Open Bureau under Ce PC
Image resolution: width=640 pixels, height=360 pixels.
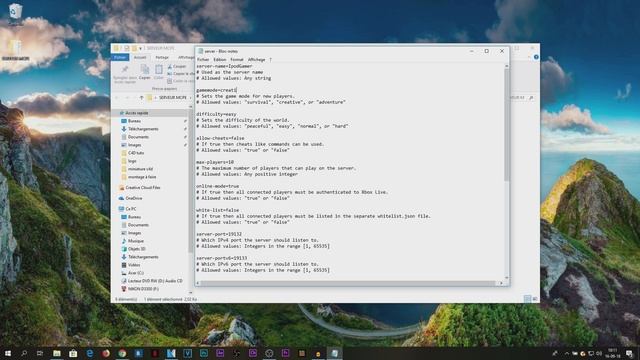134,217
